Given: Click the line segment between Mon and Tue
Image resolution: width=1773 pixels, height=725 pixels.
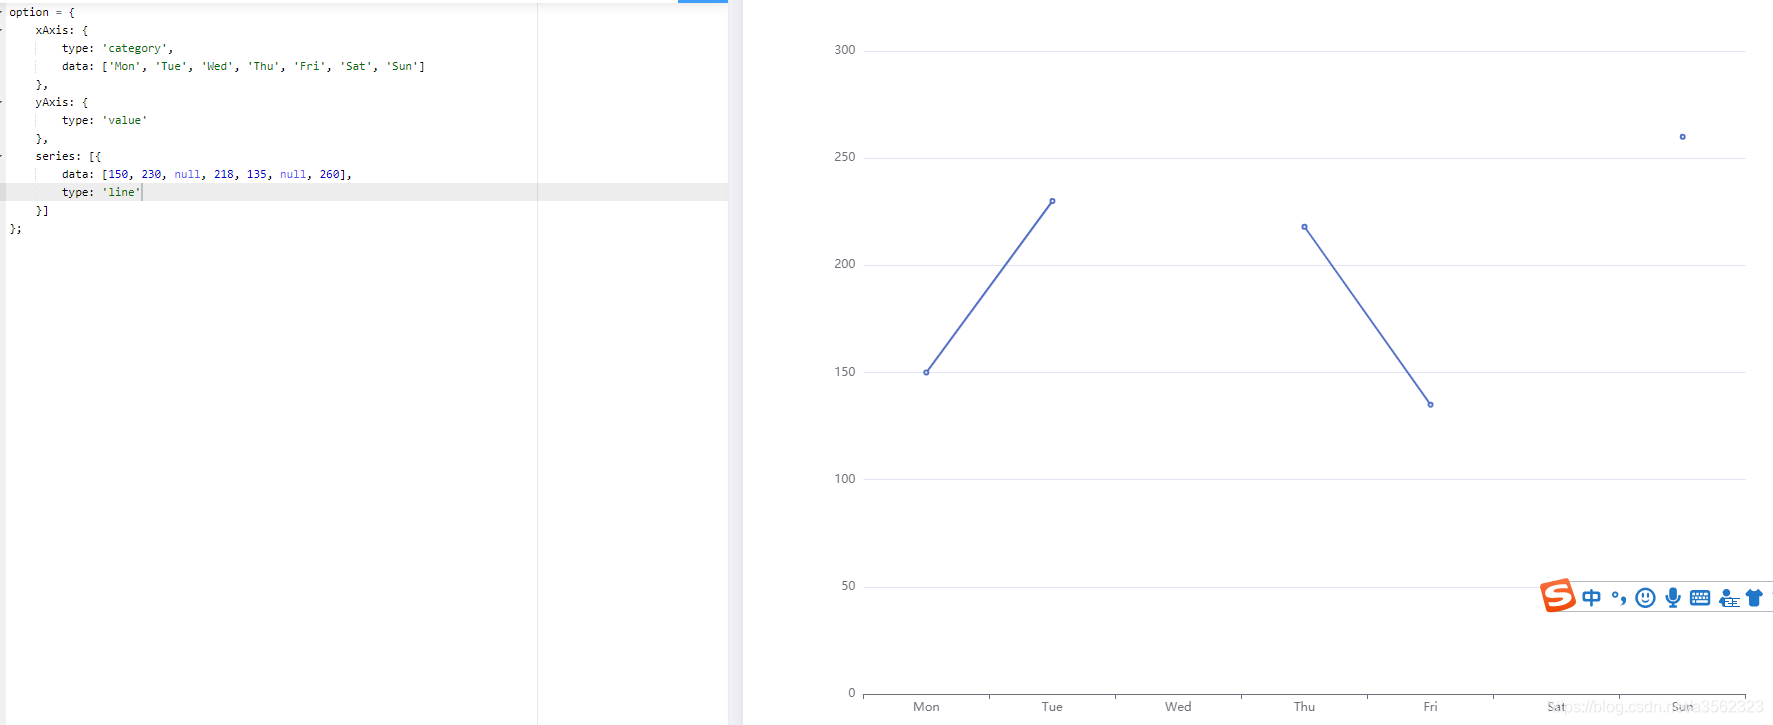Looking at the screenshot, I should pyautogui.click(x=989, y=287).
